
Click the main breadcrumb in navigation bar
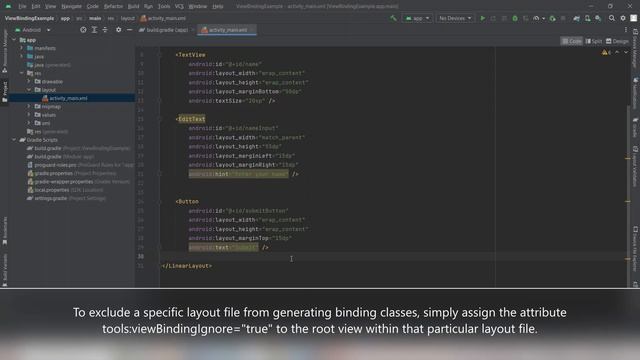pos(95,18)
